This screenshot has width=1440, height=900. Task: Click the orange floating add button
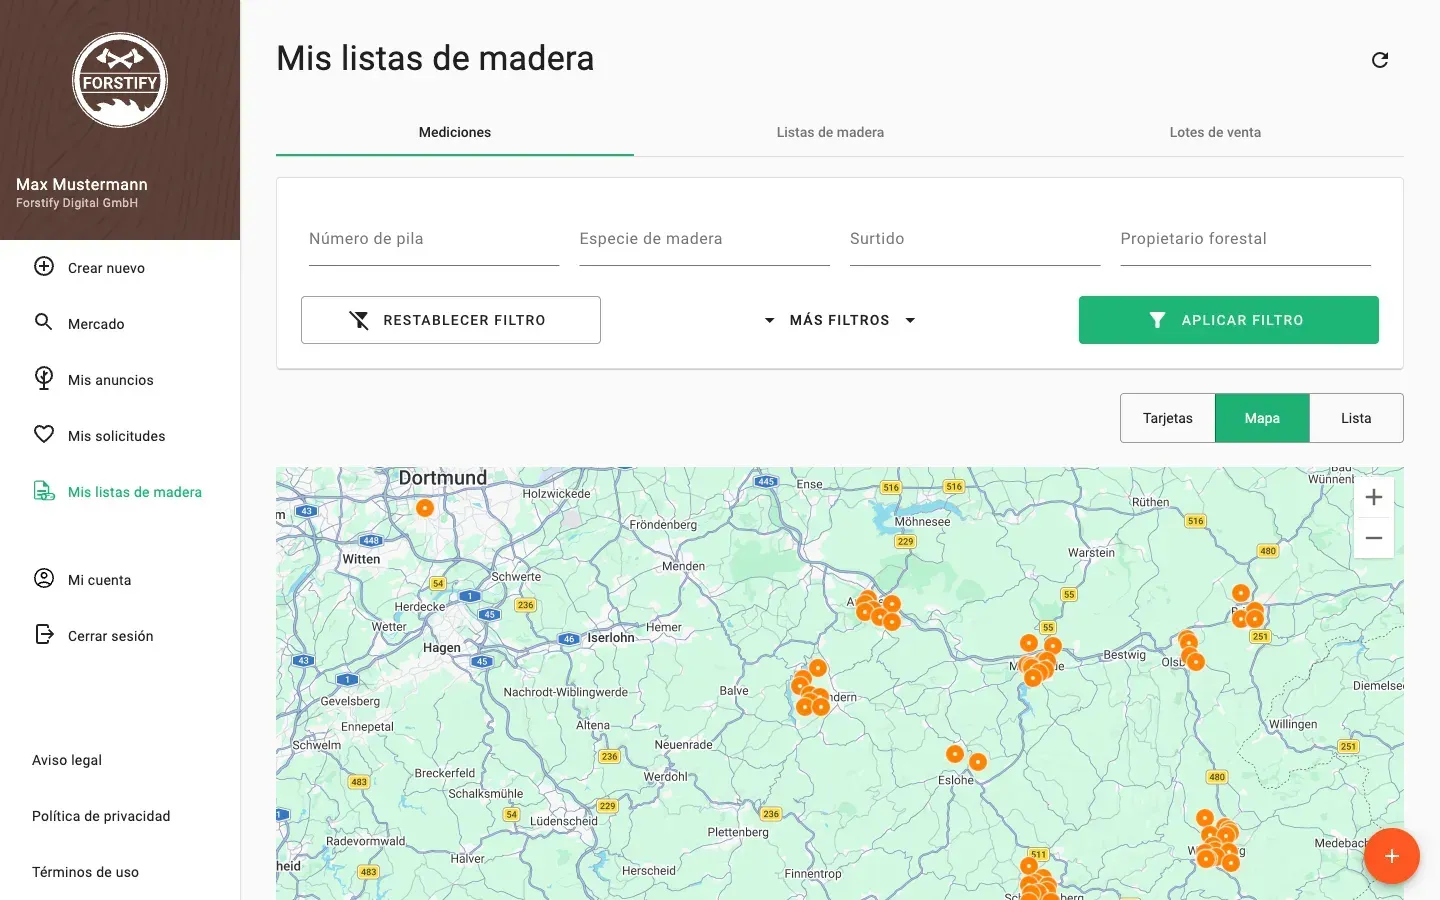1391,856
